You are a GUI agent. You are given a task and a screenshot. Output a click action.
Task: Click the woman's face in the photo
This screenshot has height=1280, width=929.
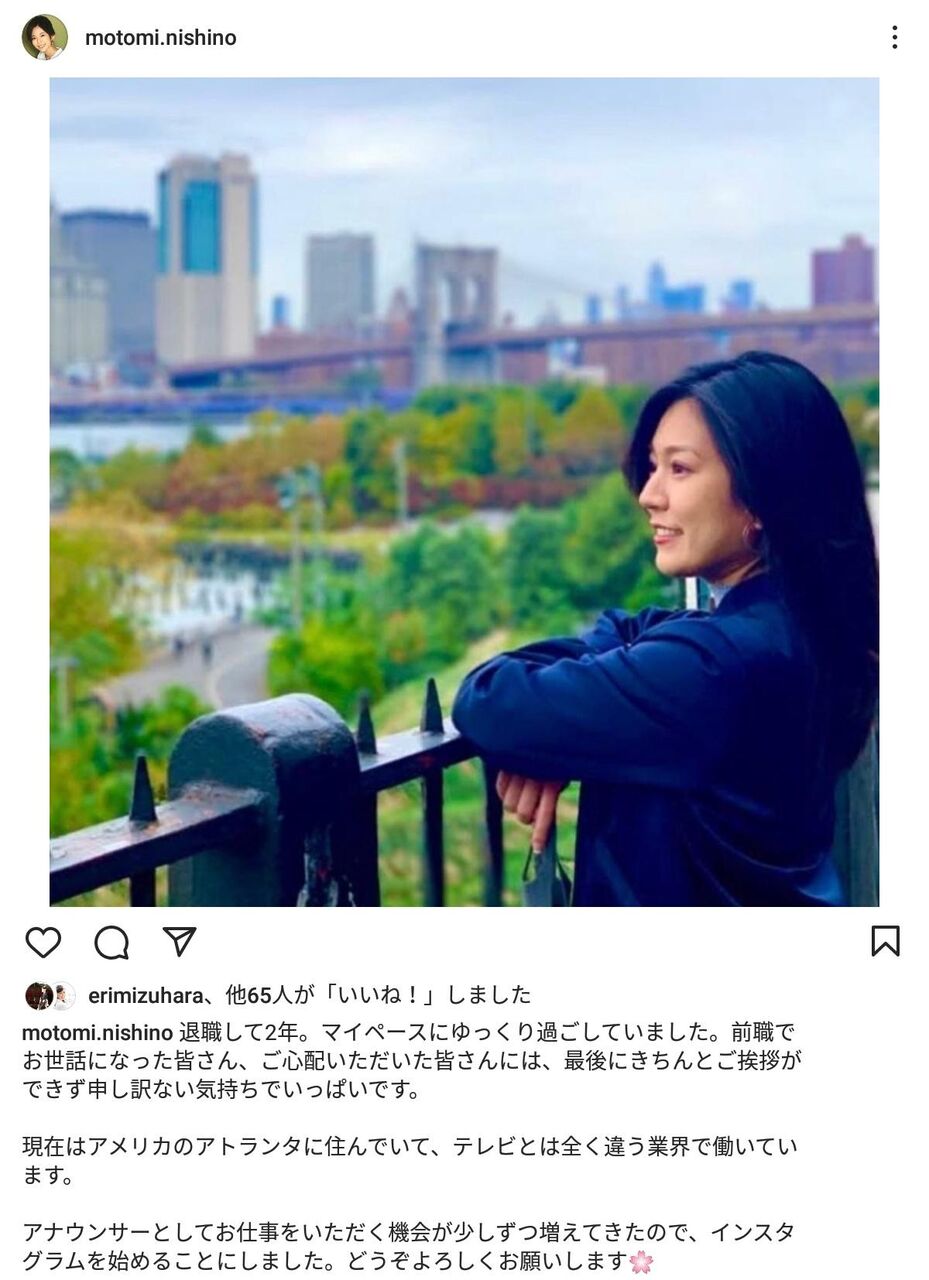click(690, 500)
